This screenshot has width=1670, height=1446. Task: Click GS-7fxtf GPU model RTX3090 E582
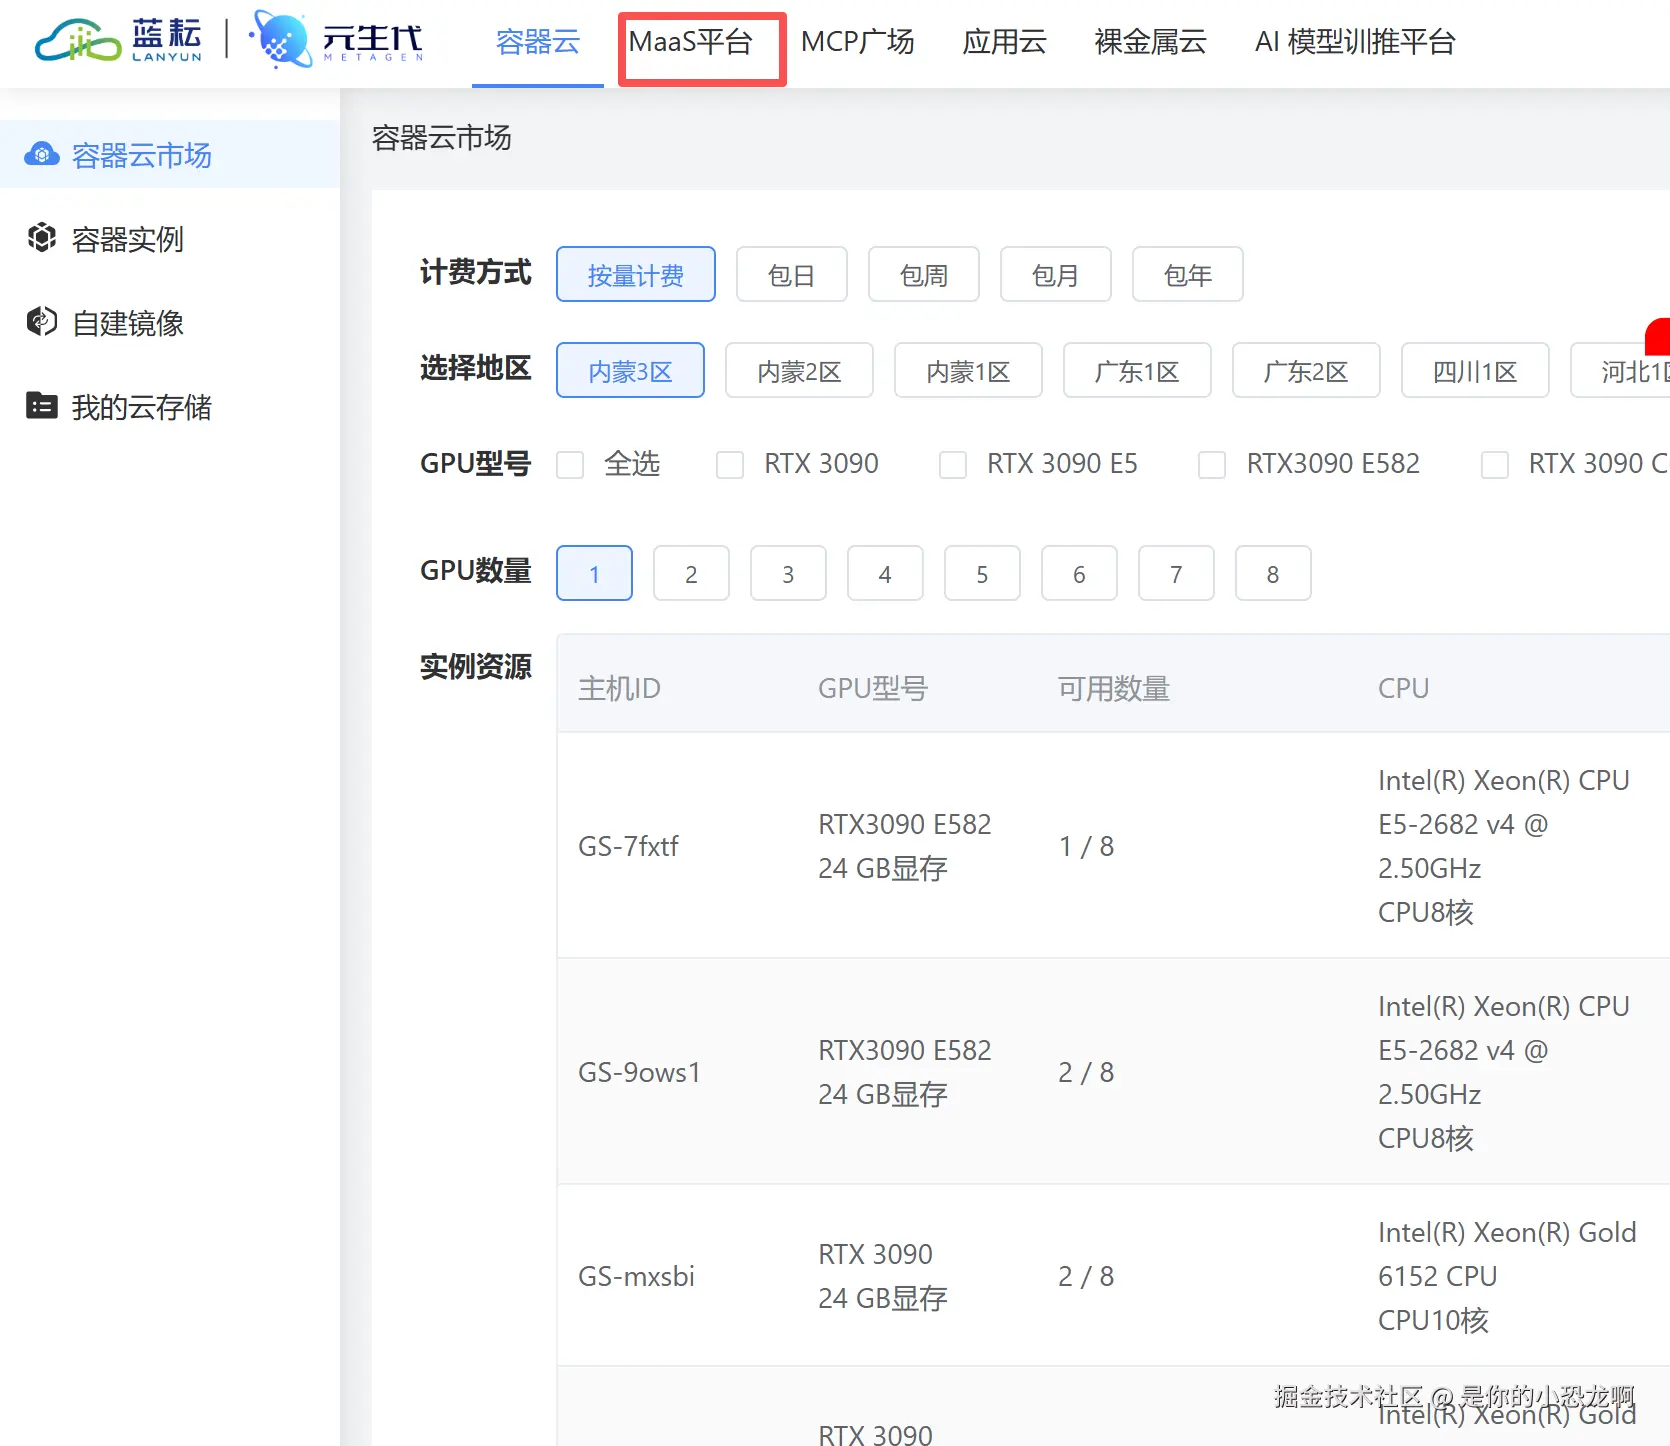pyautogui.click(x=905, y=824)
